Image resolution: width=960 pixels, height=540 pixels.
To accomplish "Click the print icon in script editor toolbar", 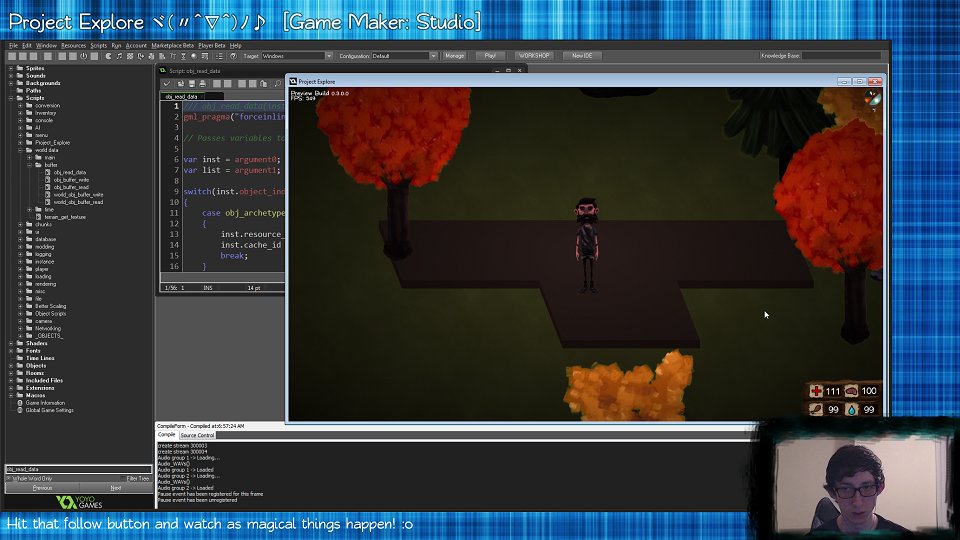I will click(203, 83).
